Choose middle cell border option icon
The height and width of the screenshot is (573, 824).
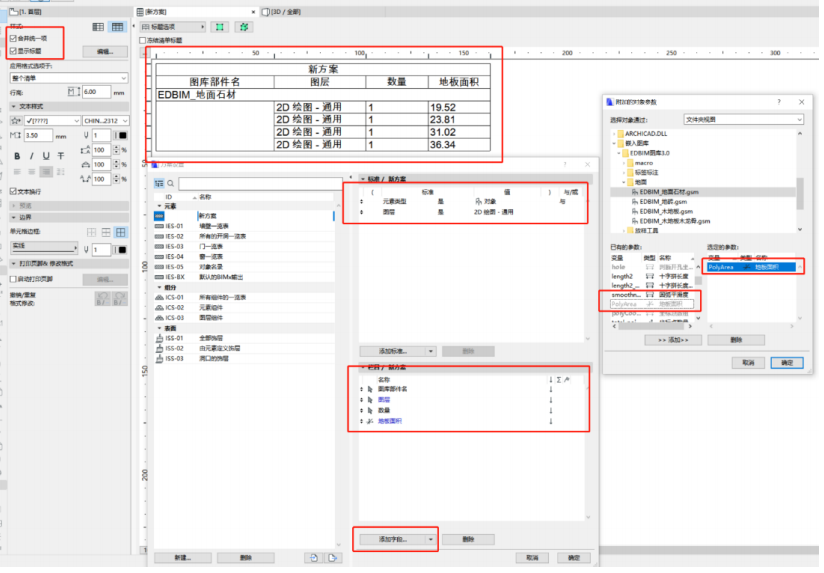pyautogui.click(x=106, y=232)
